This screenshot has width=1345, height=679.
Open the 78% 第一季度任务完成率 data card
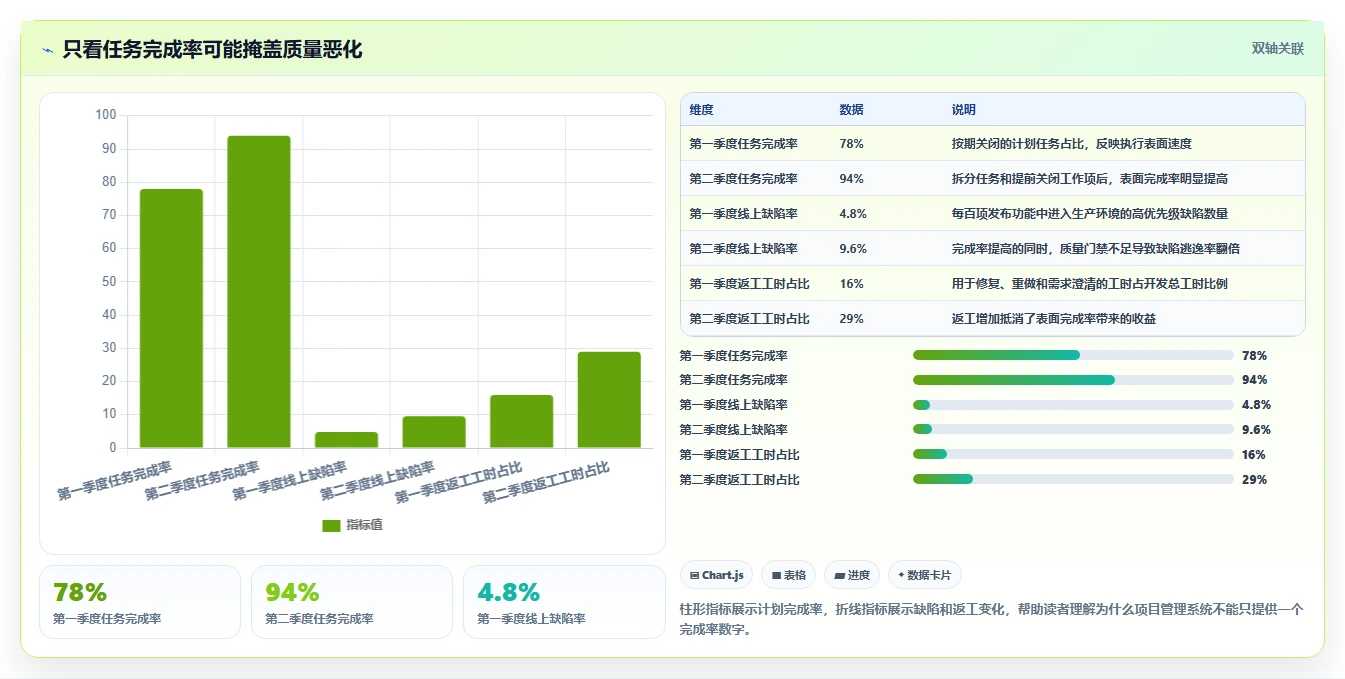(140, 602)
